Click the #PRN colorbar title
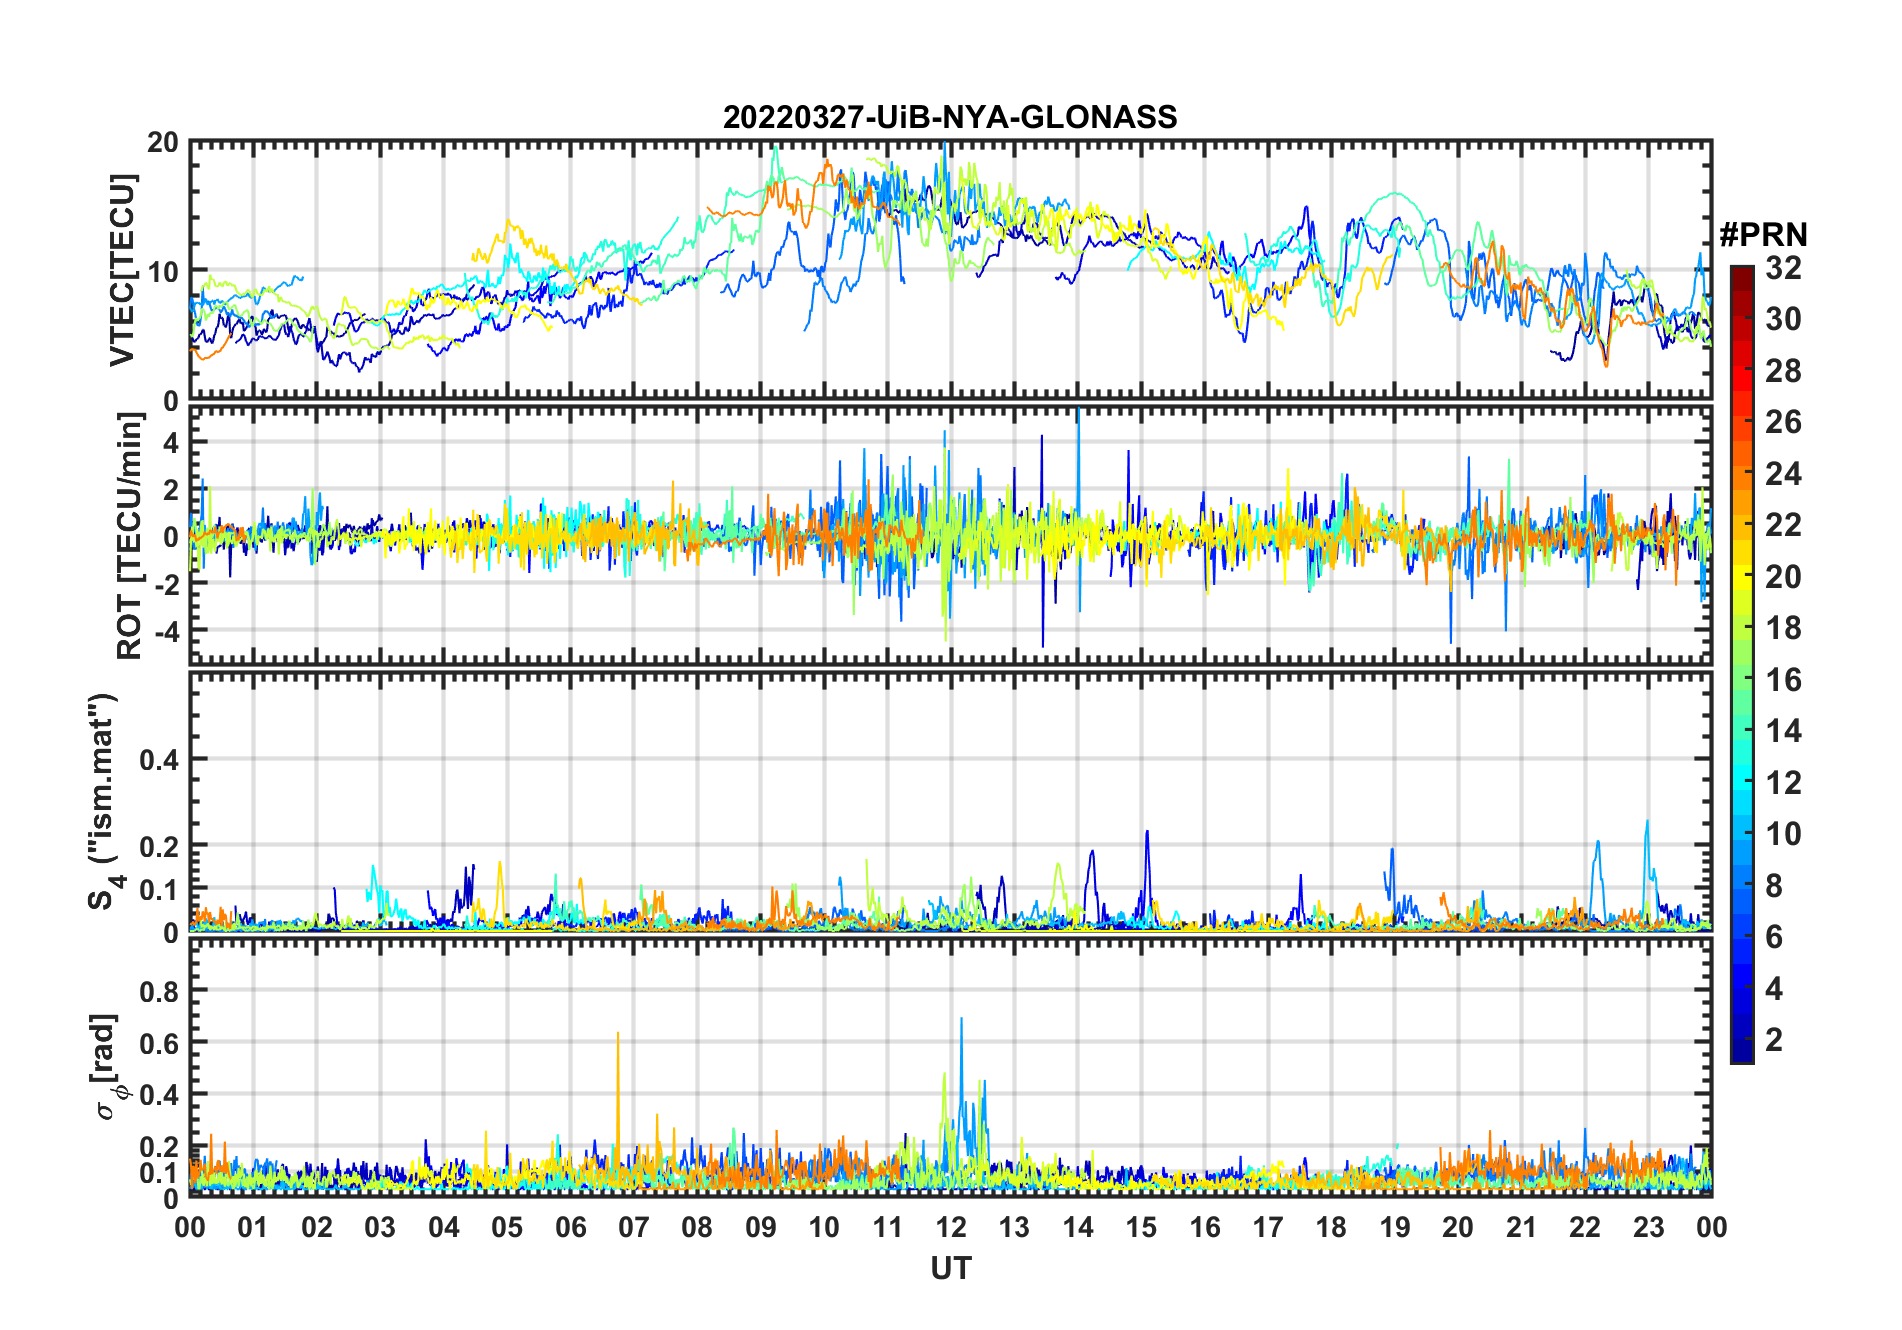The height and width of the screenshot is (1330, 1902). tap(1763, 235)
